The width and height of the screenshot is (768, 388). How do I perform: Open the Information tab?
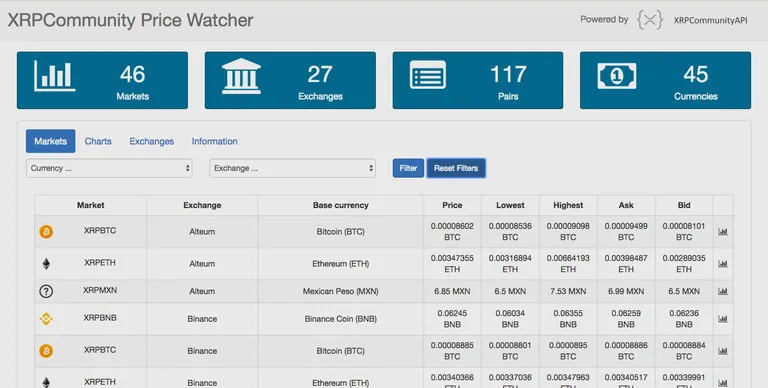[215, 141]
